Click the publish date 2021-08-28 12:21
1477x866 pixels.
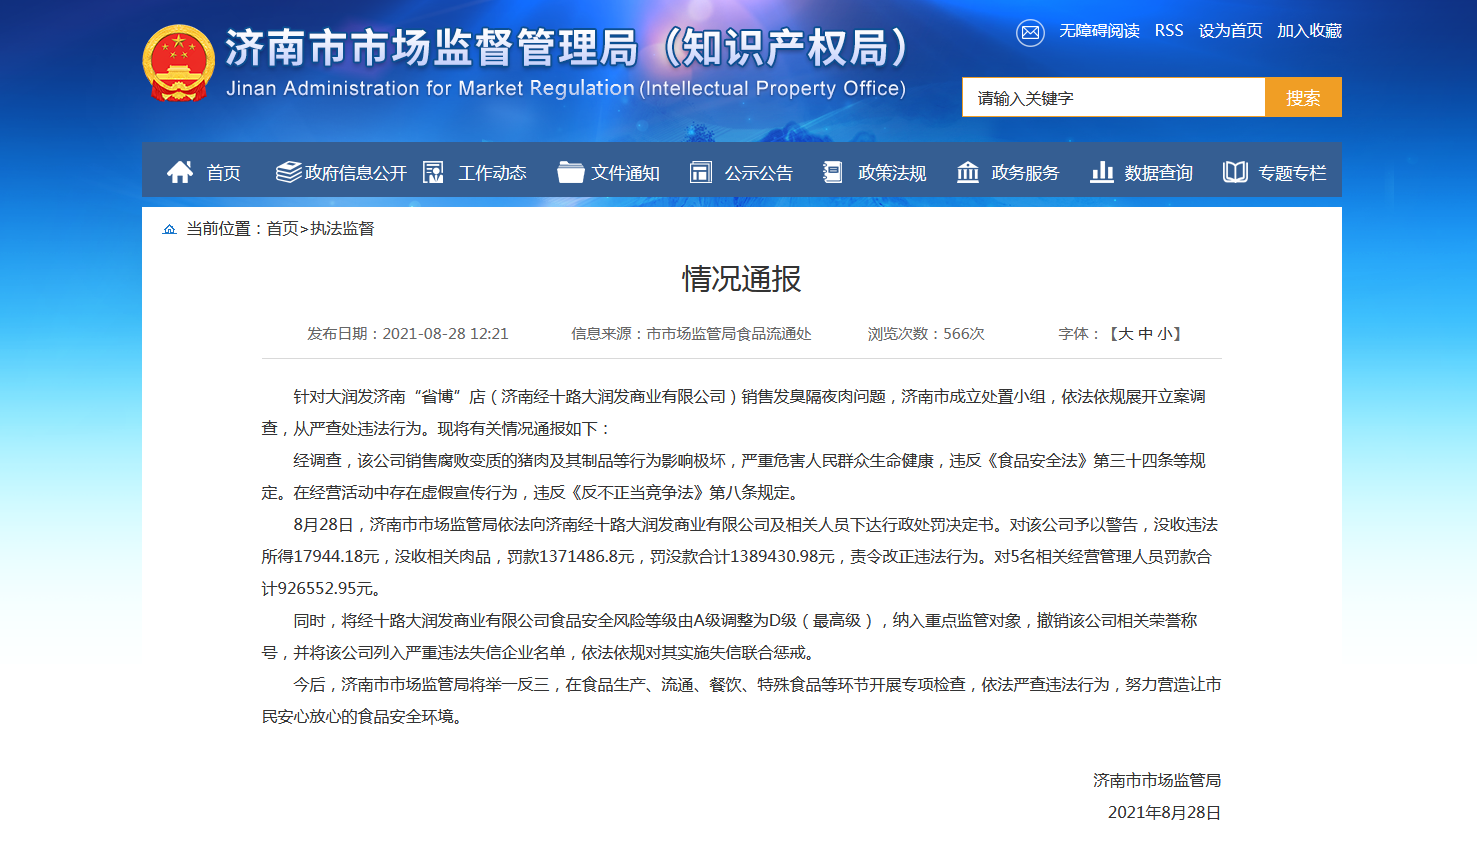point(445,334)
